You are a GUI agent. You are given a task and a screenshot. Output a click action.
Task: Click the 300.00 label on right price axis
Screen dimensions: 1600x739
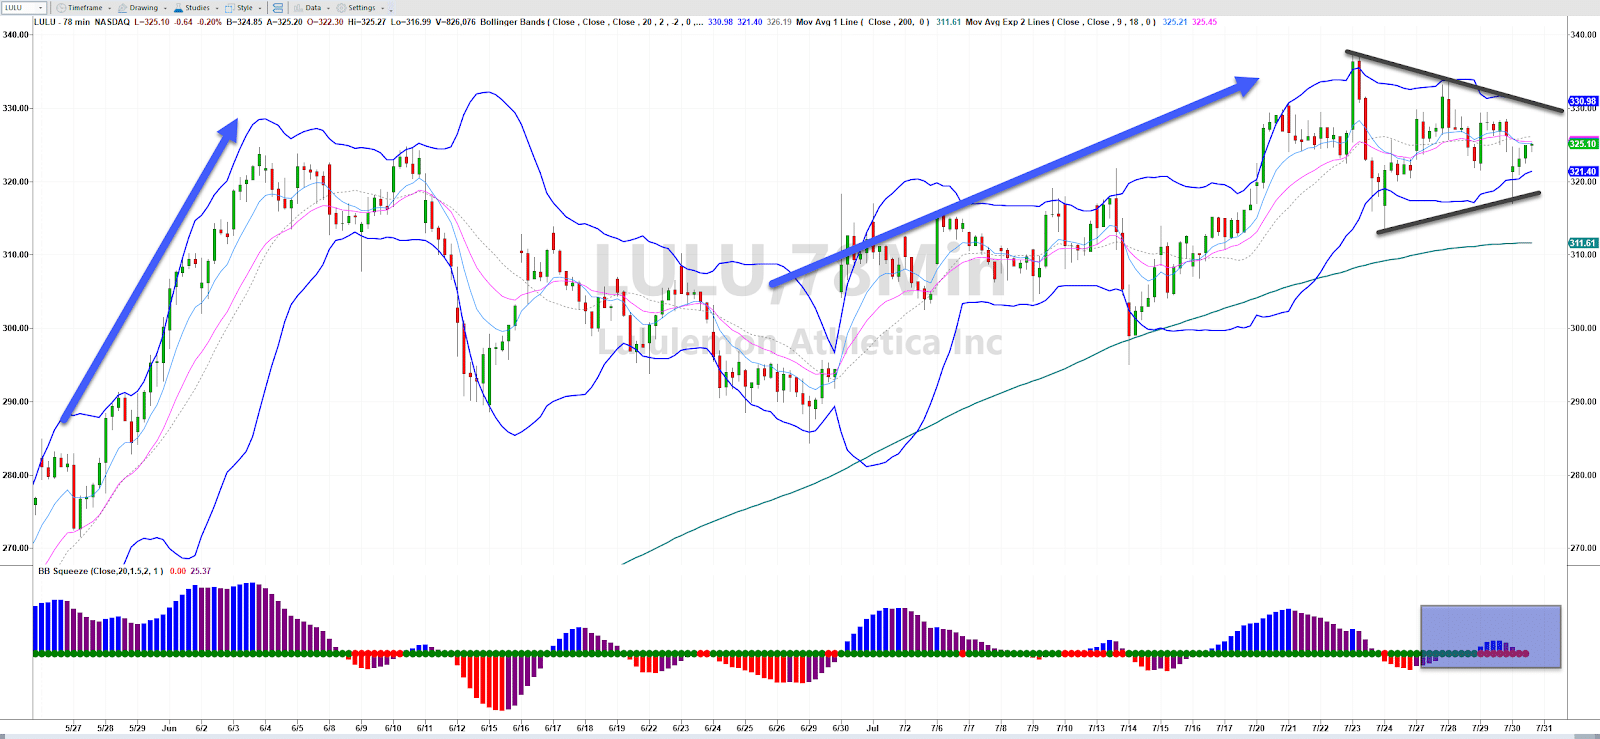pos(1584,328)
